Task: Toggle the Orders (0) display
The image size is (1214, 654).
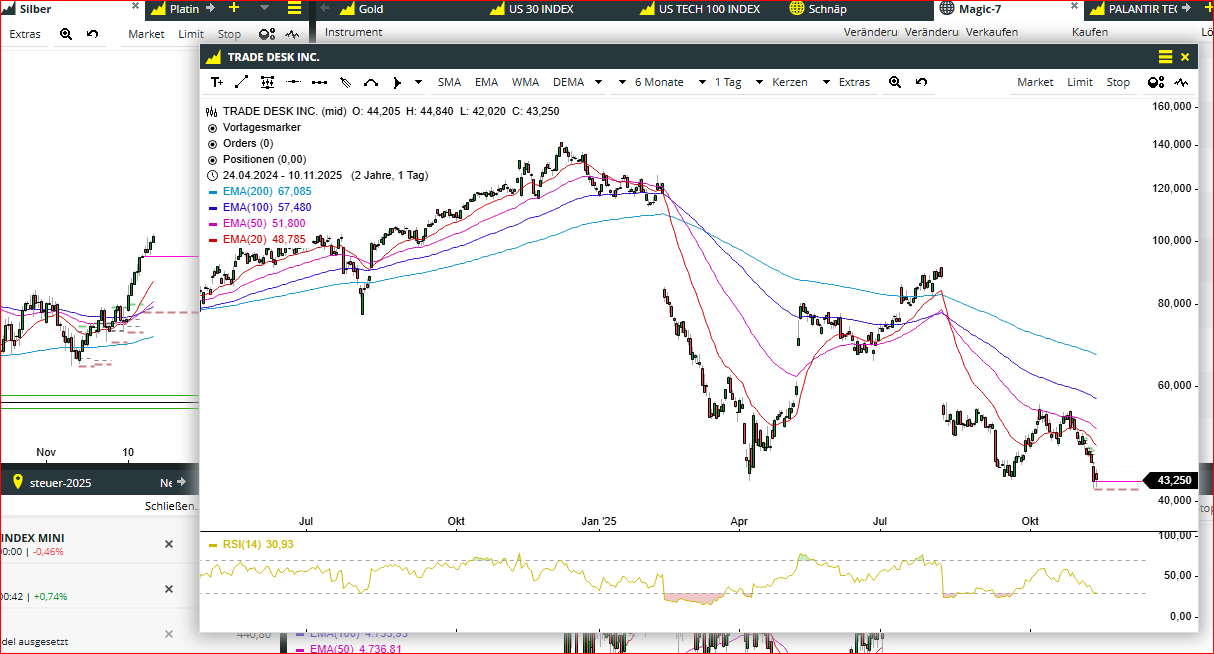Action: [212, 144]
